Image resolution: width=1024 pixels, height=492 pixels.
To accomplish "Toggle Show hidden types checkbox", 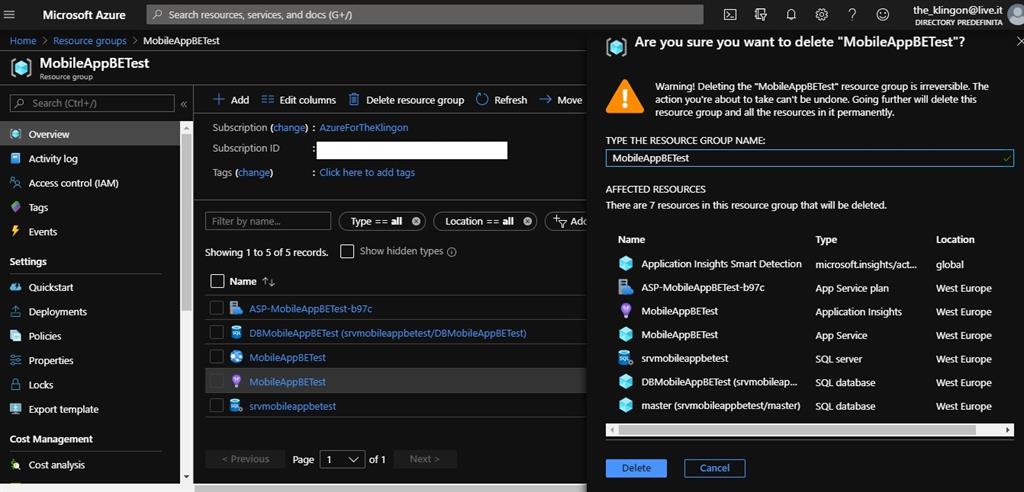I will point(347,252).
